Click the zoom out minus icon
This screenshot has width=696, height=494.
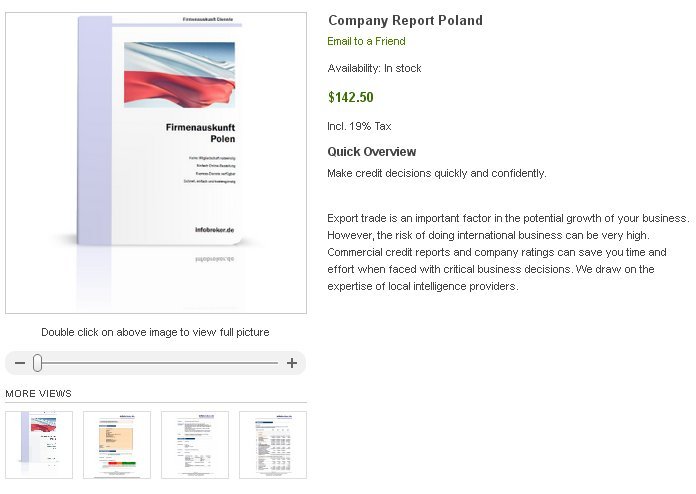click(x=19, y=363)
